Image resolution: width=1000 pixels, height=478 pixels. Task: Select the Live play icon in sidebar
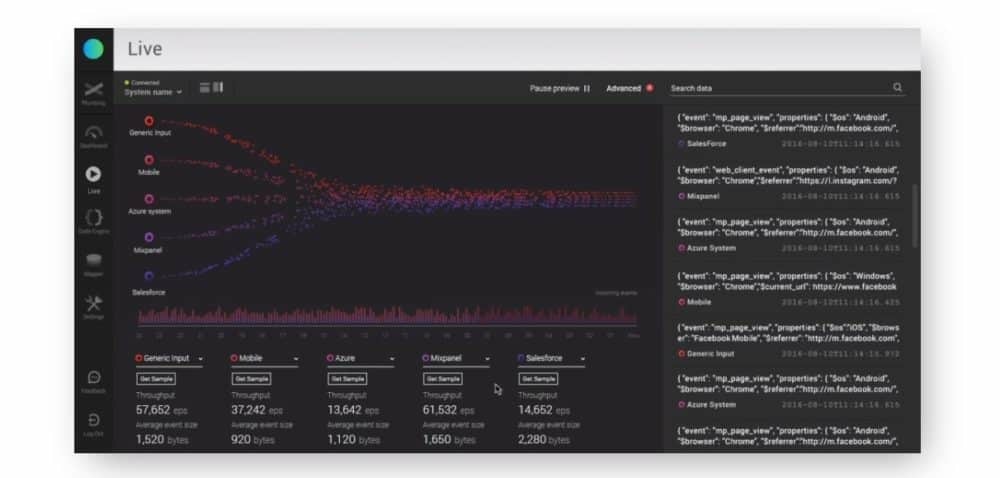click(x=93, y=175)
